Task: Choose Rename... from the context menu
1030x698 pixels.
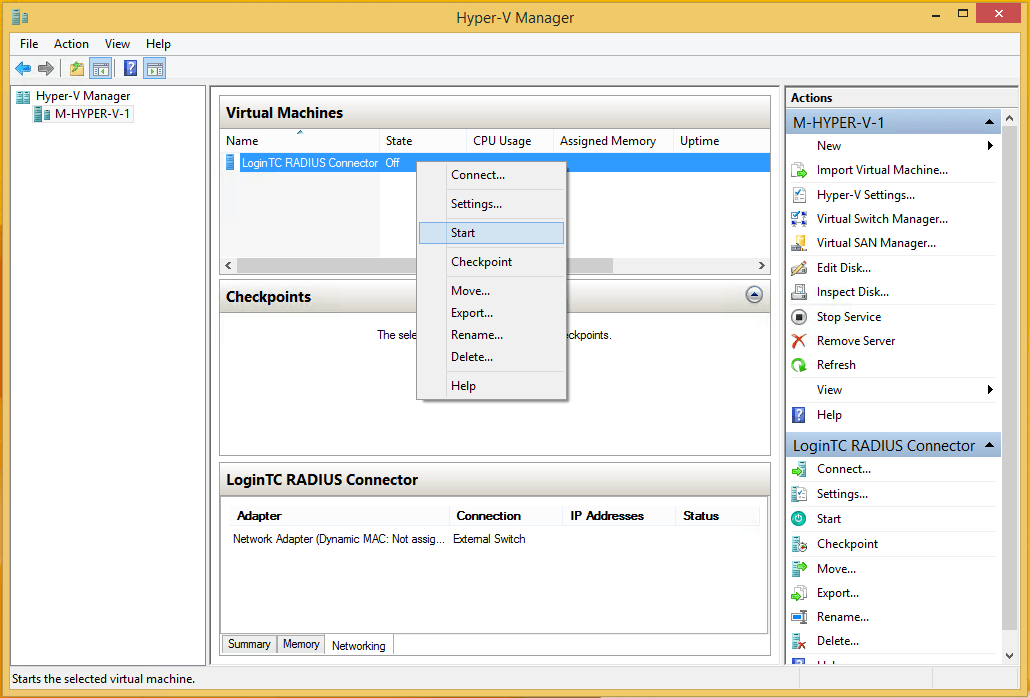Action: [x=491, y=335]
